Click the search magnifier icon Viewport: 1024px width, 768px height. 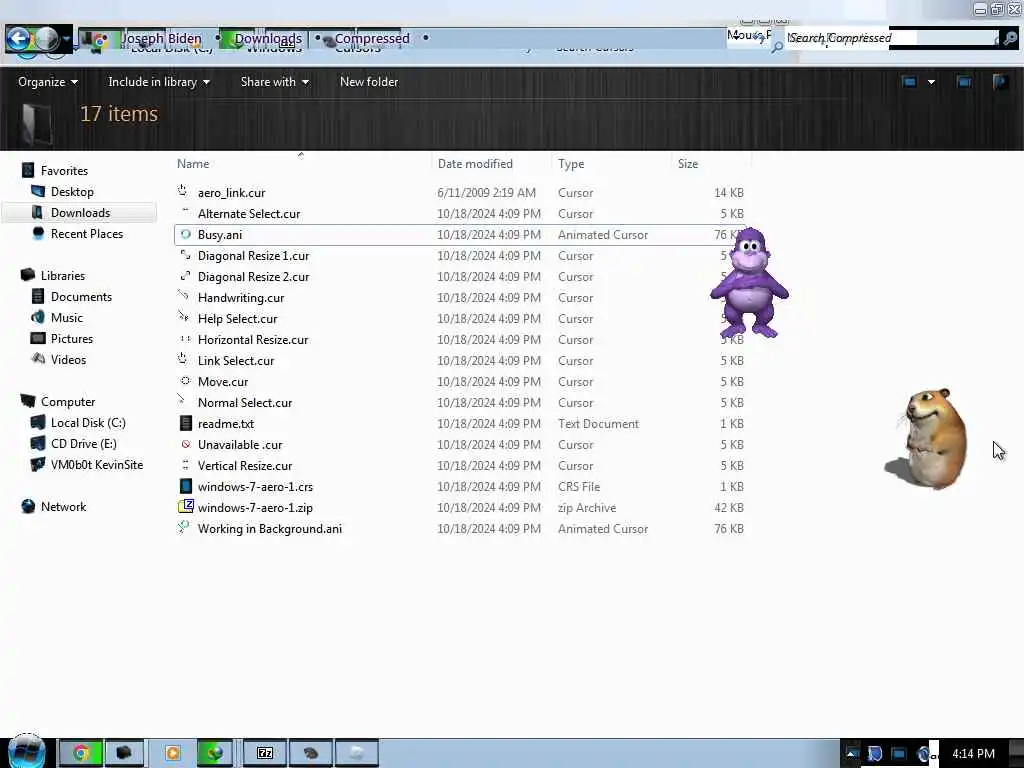coord(1010,38)
